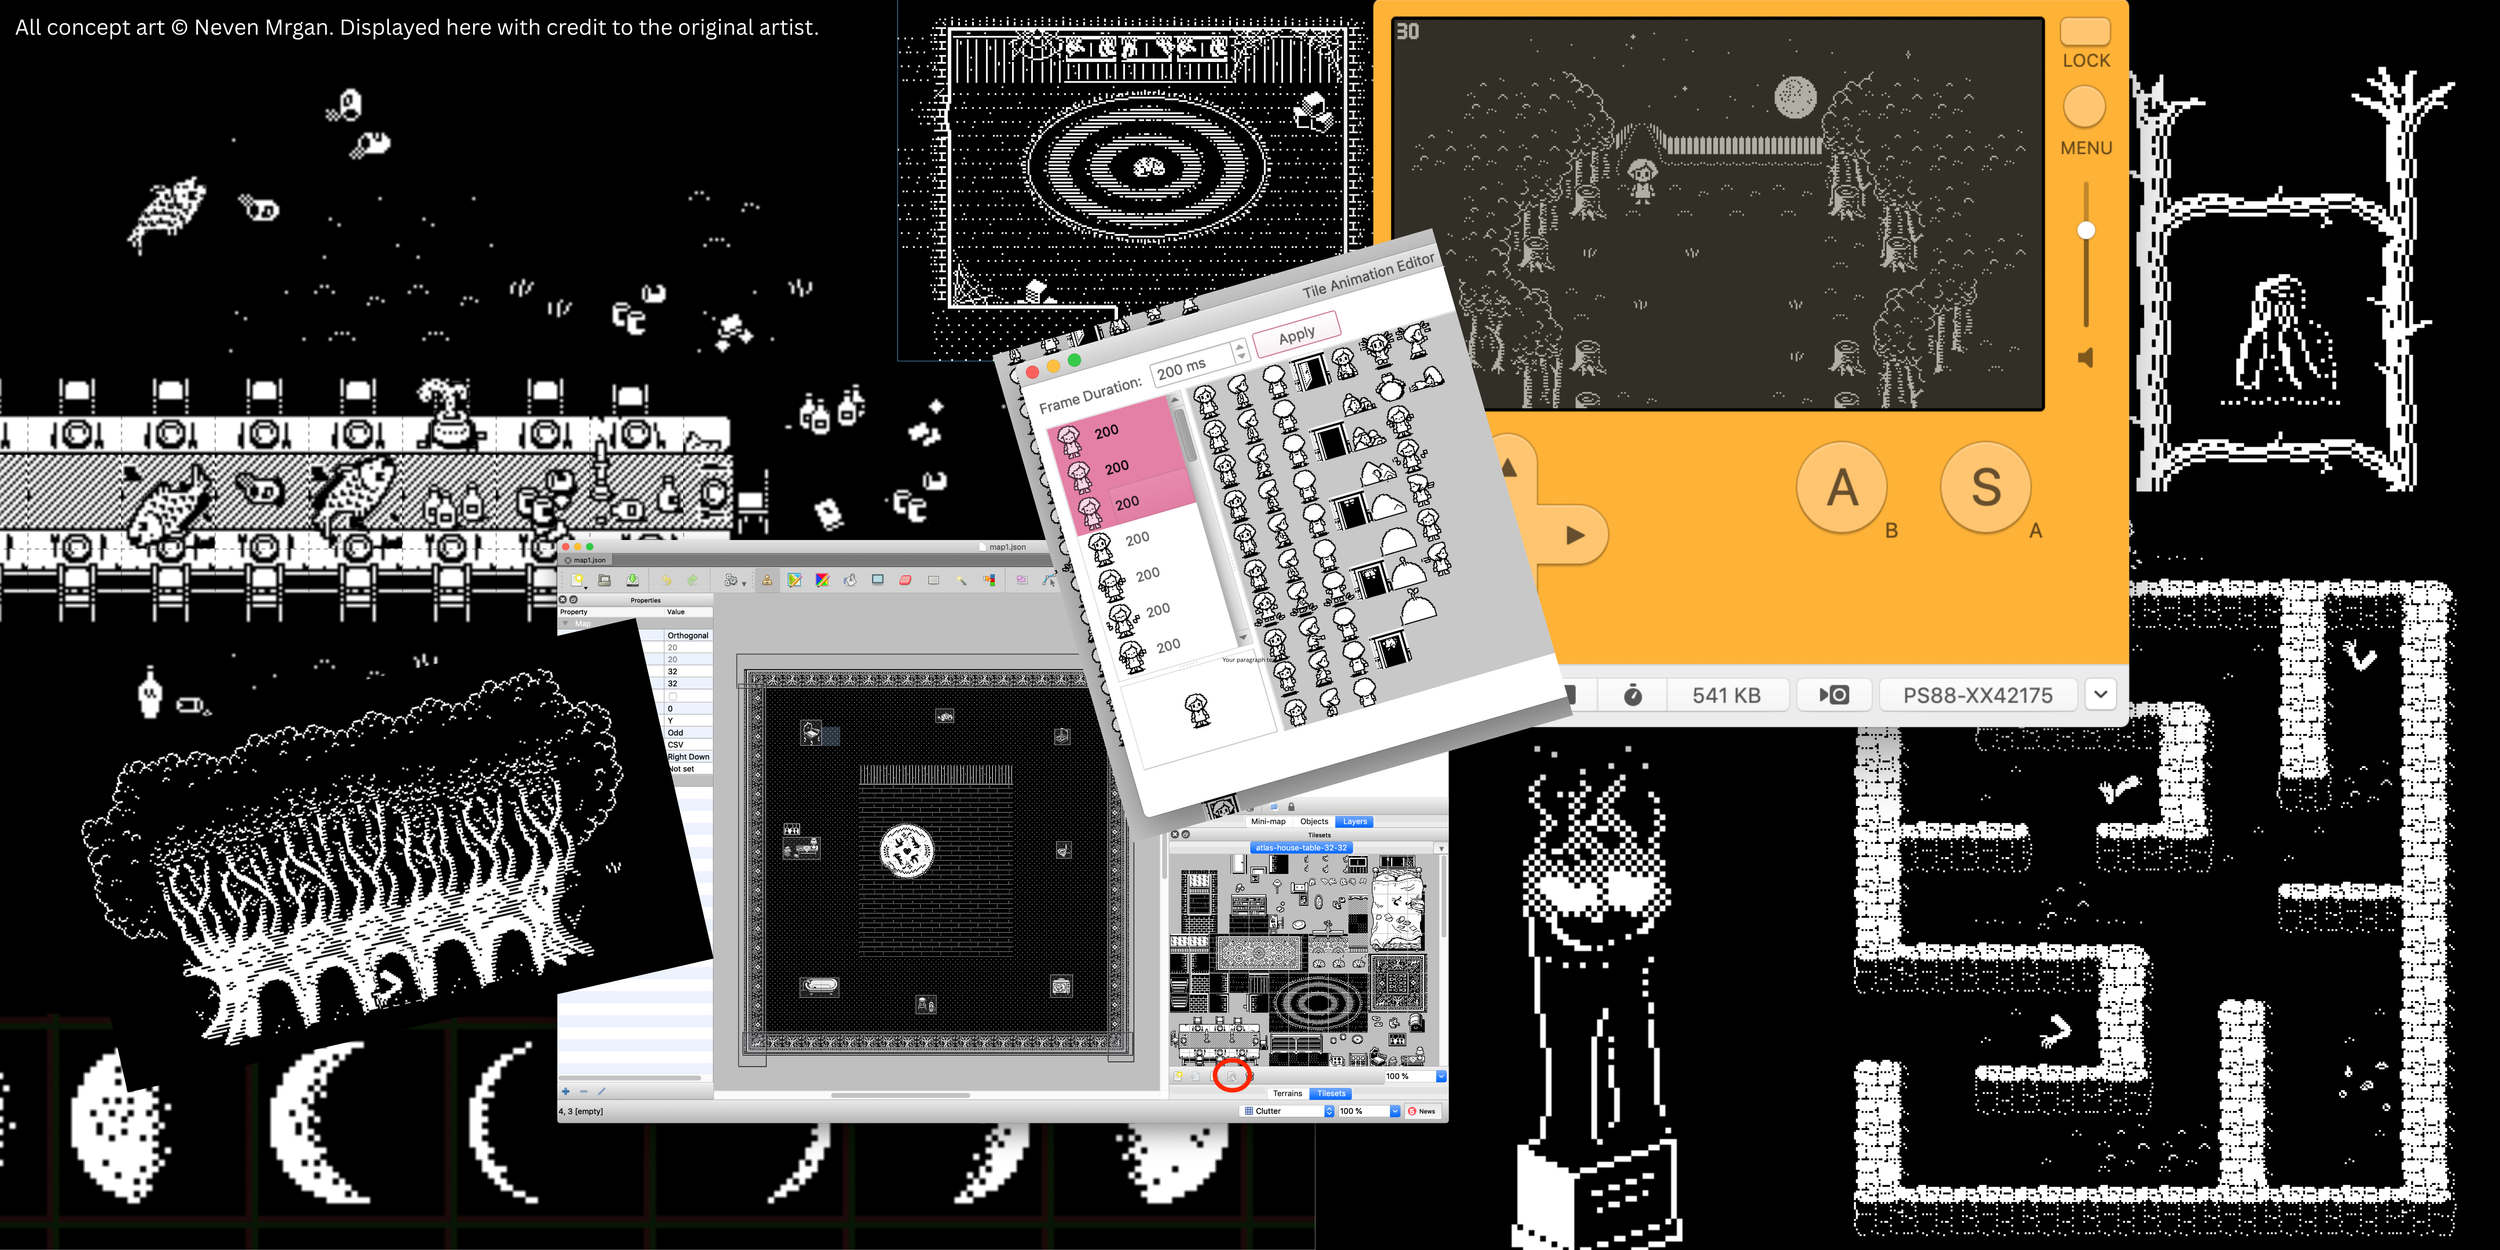Viewport: 2500px width, 1250px height.
Task: Select the atlas-house-table-32-32 tileset tab
Action: pos(1301,847)
